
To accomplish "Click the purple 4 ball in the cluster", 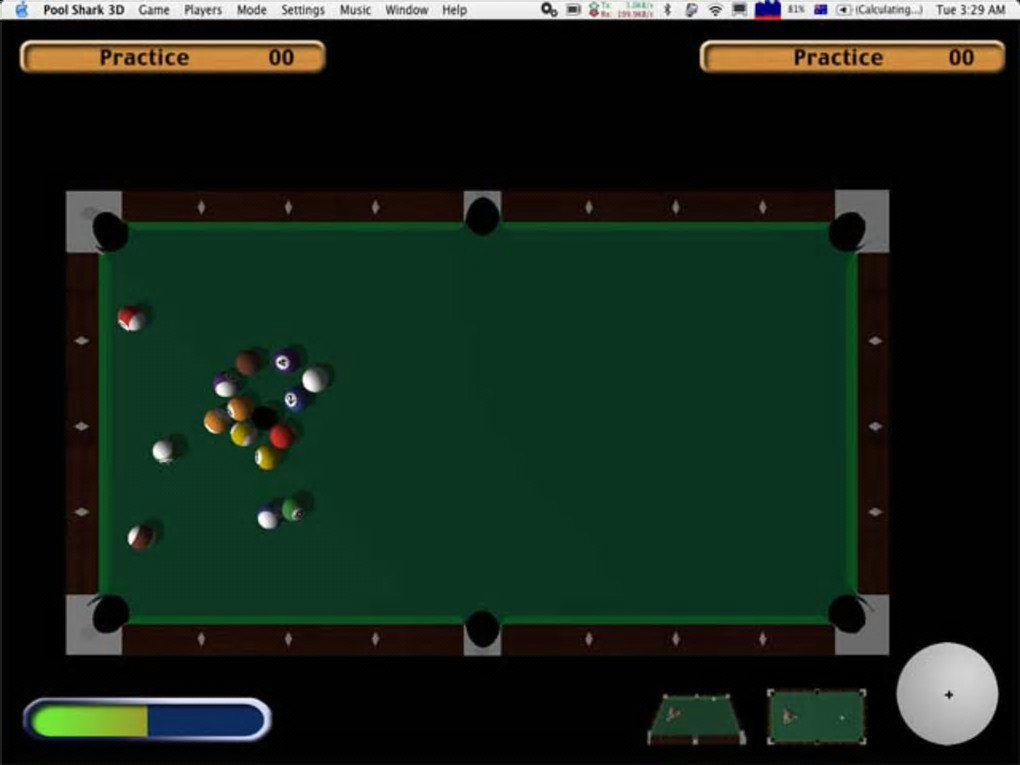I will coord(284,361).
